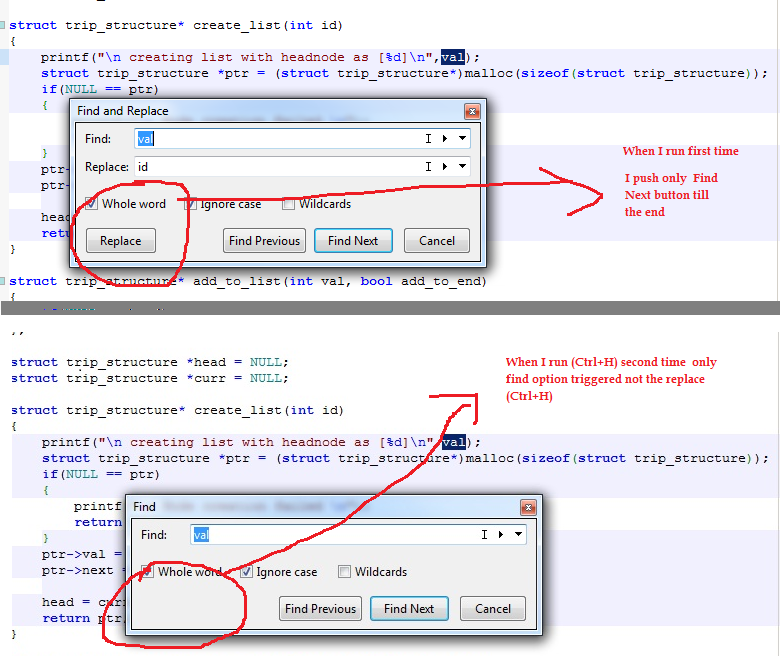Viewport: 780px width, 656px height.
Task: Toggle Whole word in Find and Replace dialog
Action: 92,204
